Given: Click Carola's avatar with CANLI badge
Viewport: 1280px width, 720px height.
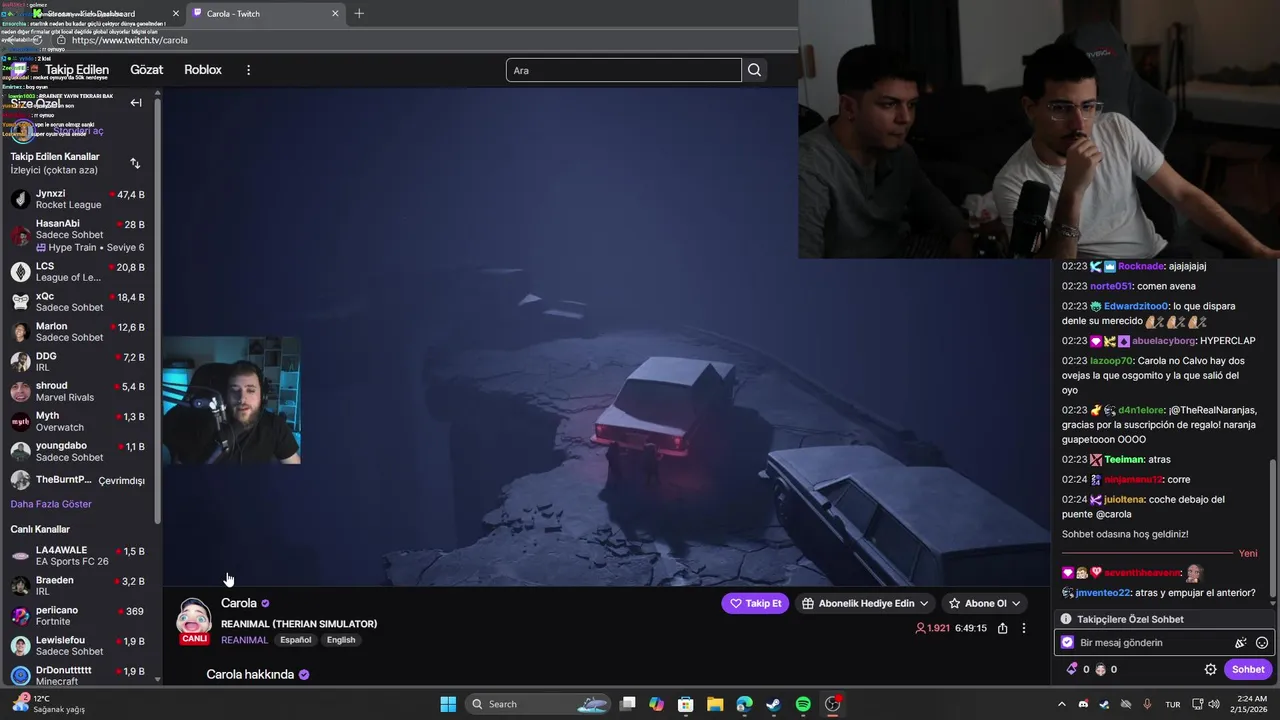Looking at the screenshot, I should point(194,621).
